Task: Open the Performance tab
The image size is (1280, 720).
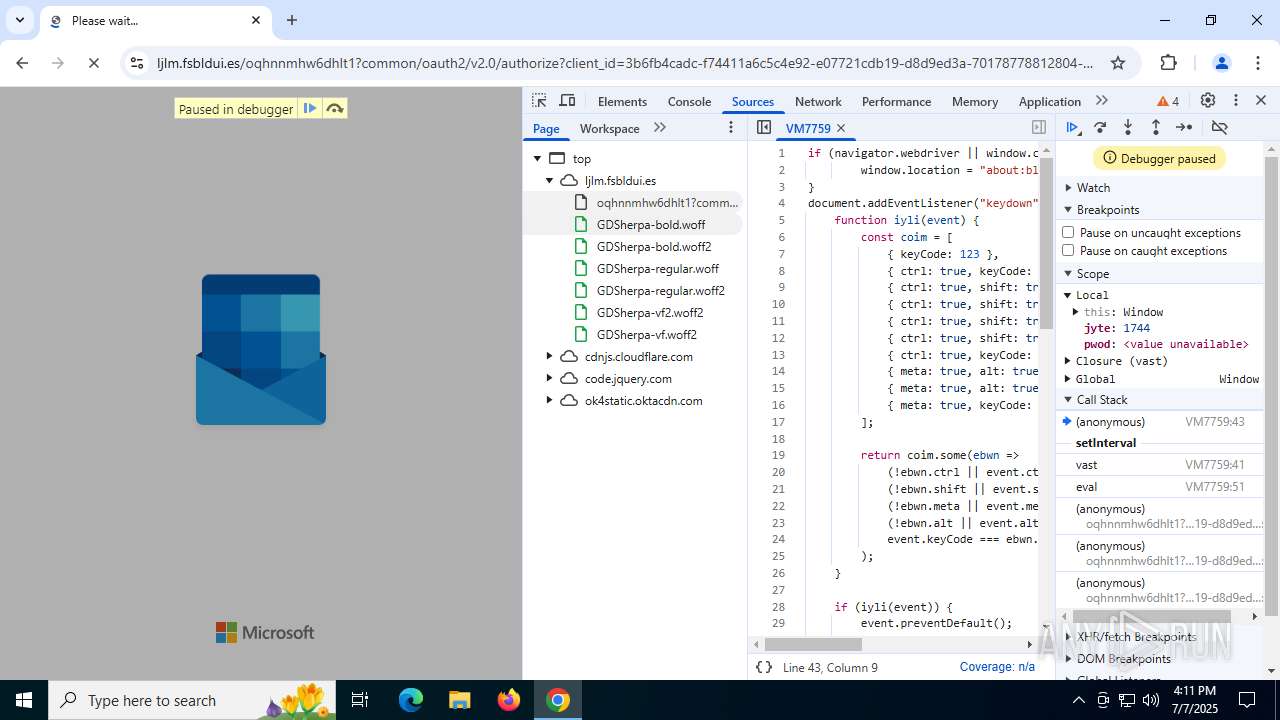Action: [896, 101]
